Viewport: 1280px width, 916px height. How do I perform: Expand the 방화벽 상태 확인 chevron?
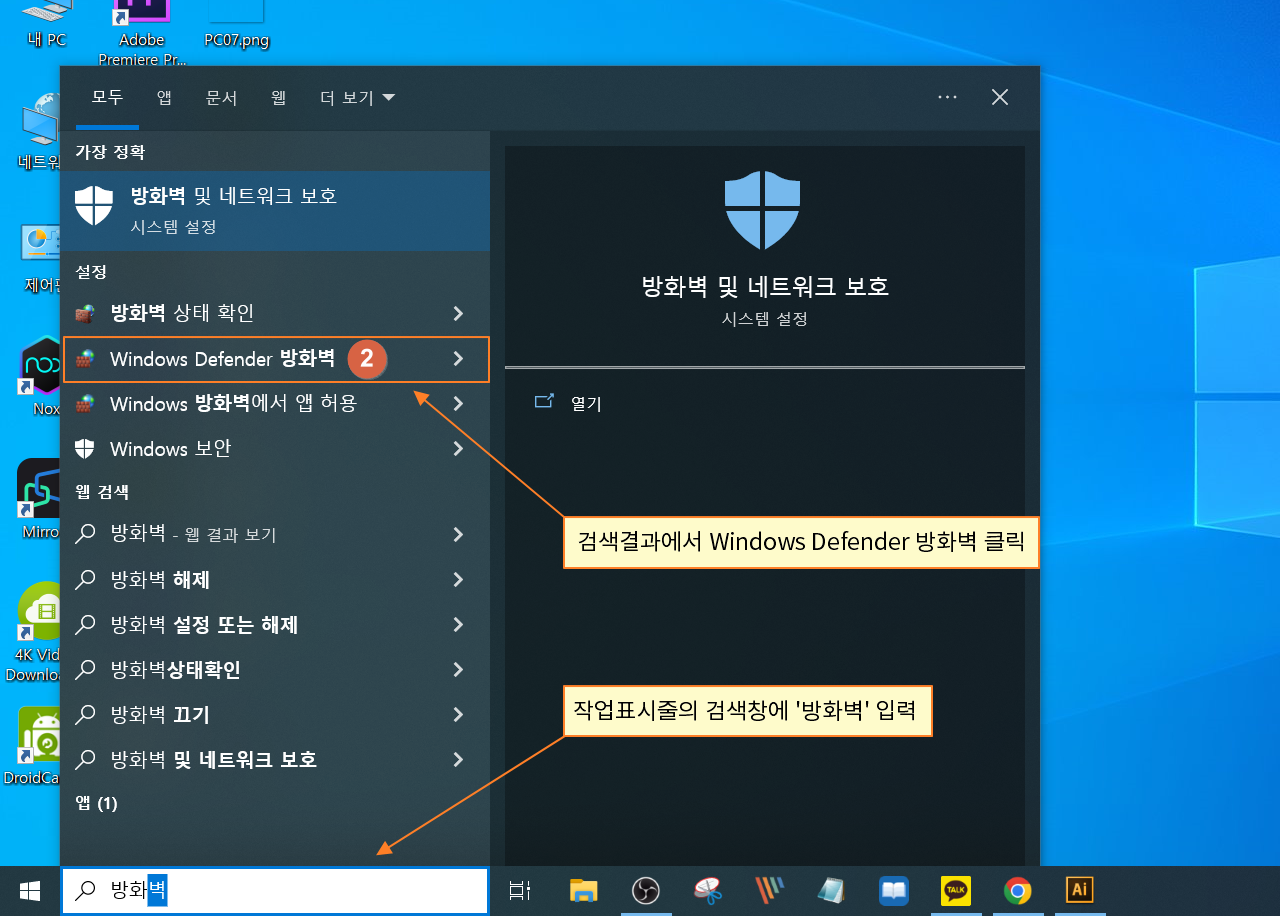(458, 314)
